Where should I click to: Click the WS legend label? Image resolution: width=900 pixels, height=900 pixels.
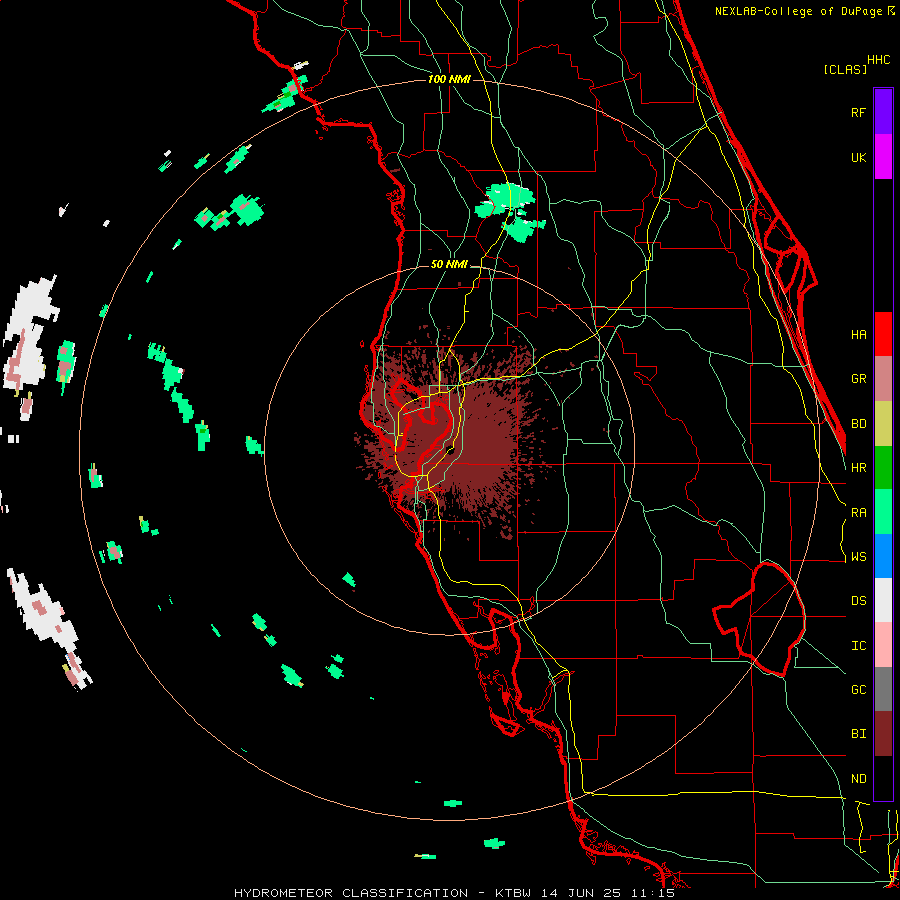tap(858, 556)
